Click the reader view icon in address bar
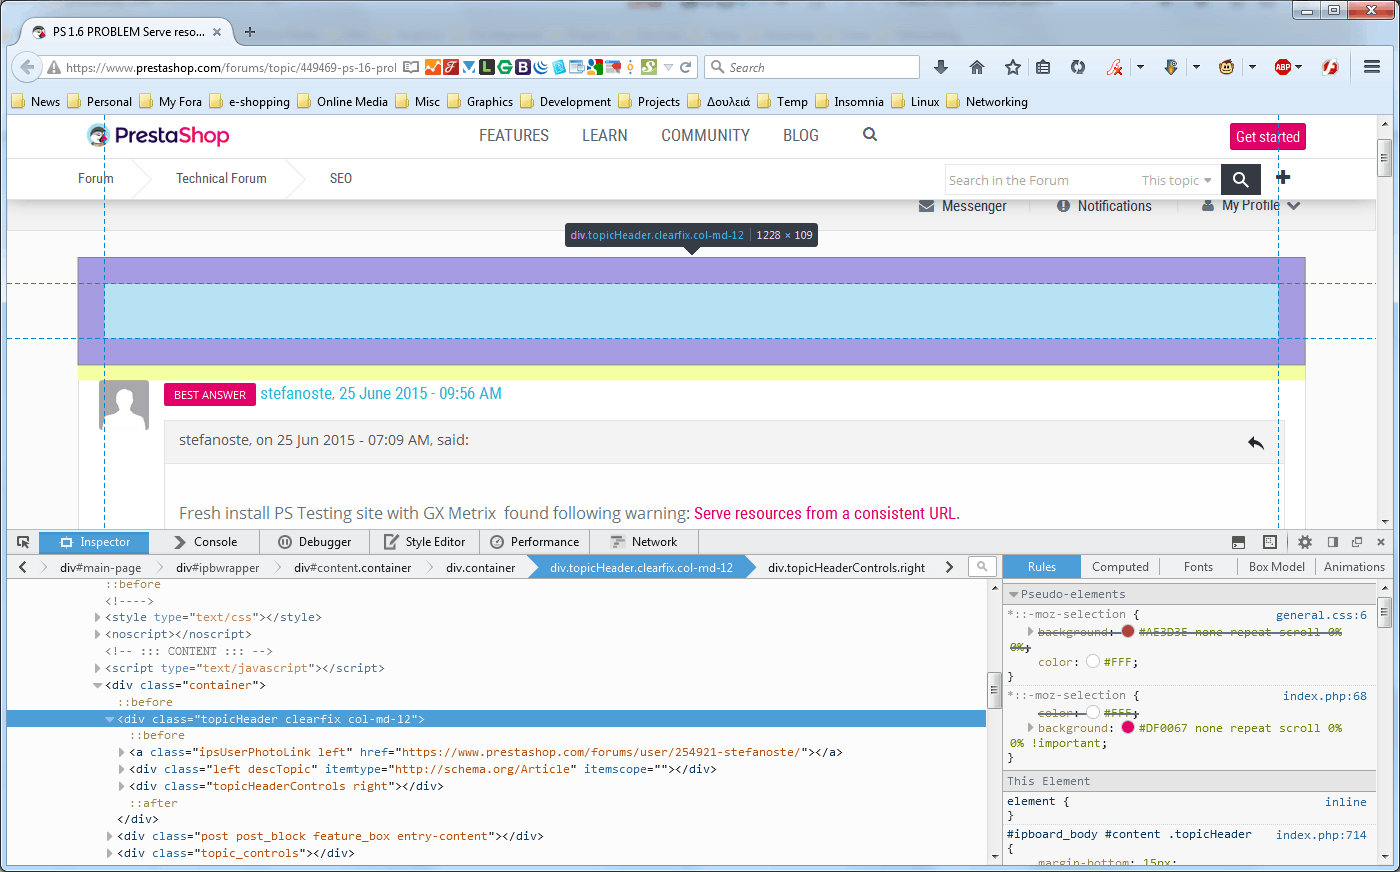The image size is (1400, 872). pyautogui.click(x=411, y=67)
